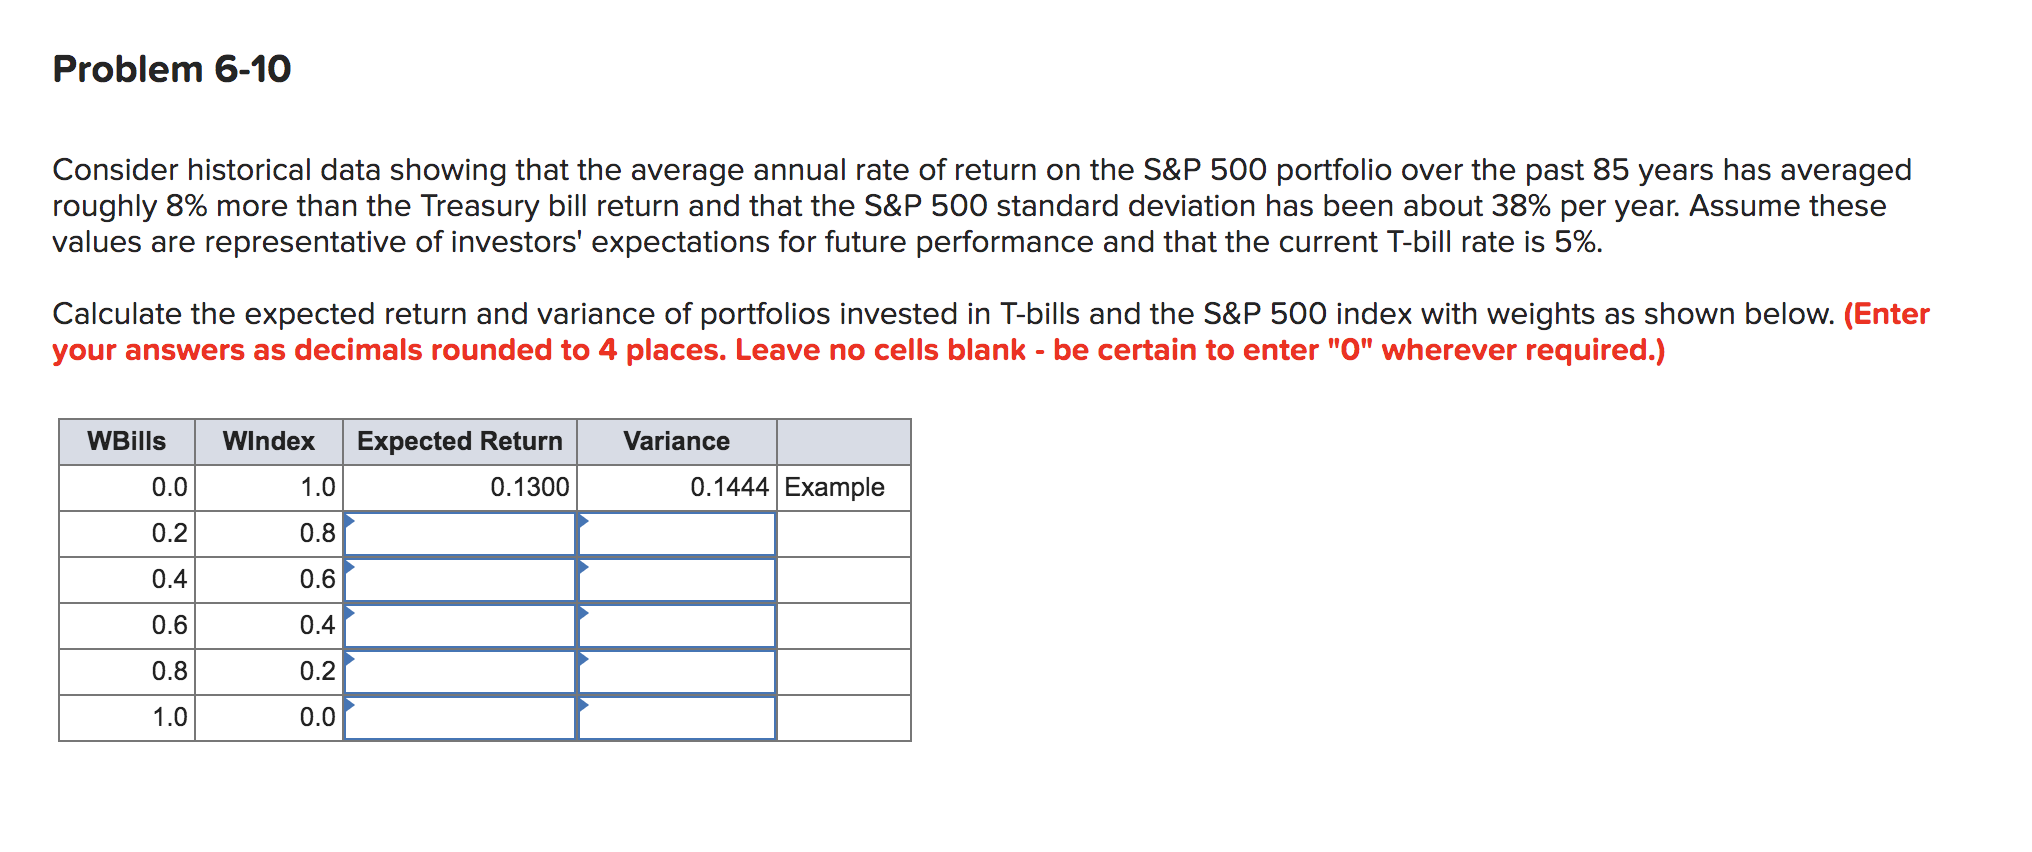The image size is (2032, 852).
Task: Click the blue triangle on last Expected Return cell
Action: tap(351, 704)
